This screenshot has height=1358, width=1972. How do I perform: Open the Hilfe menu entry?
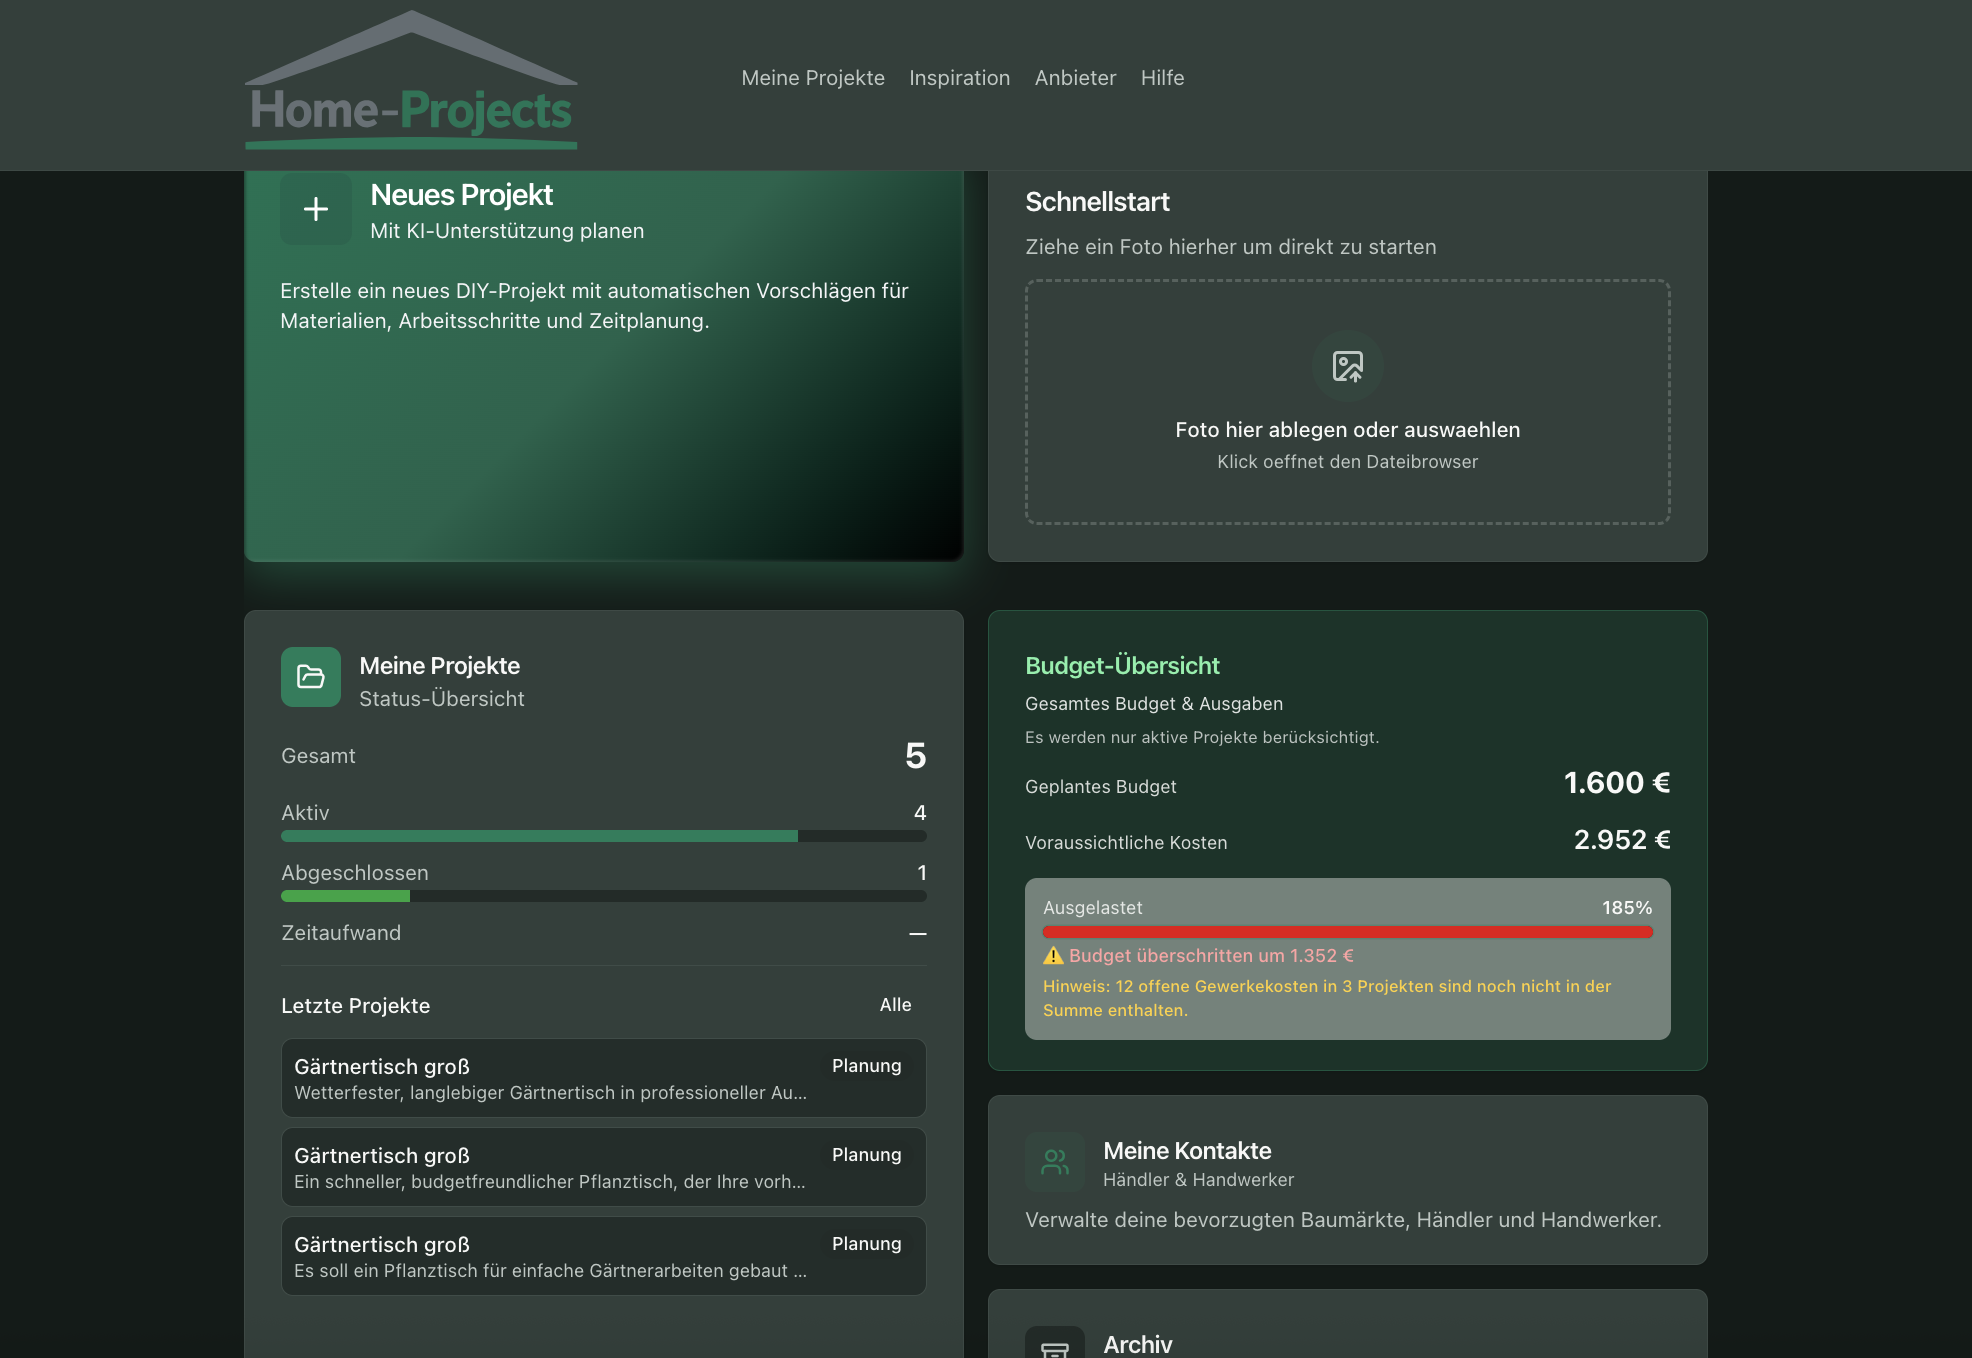click(1162, 78)
